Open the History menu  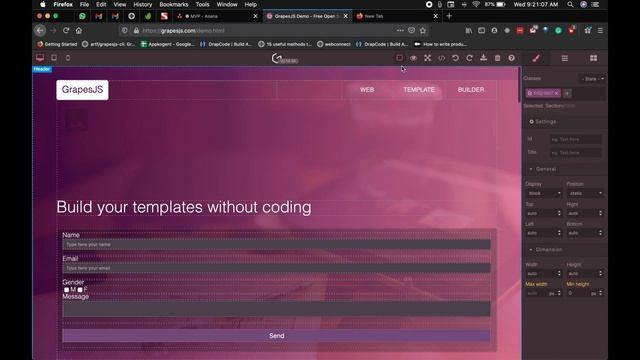[x=142, y=4]
